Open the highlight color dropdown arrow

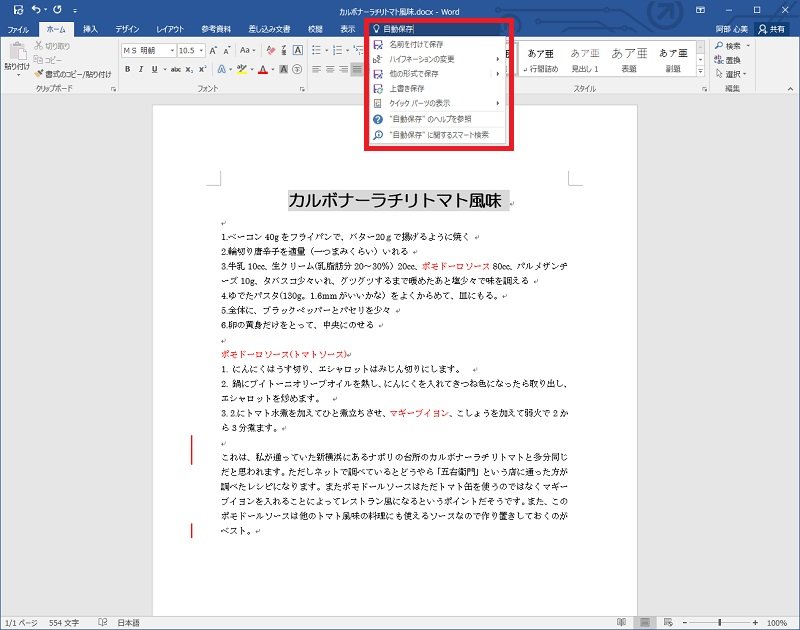[x=252, y=70]
